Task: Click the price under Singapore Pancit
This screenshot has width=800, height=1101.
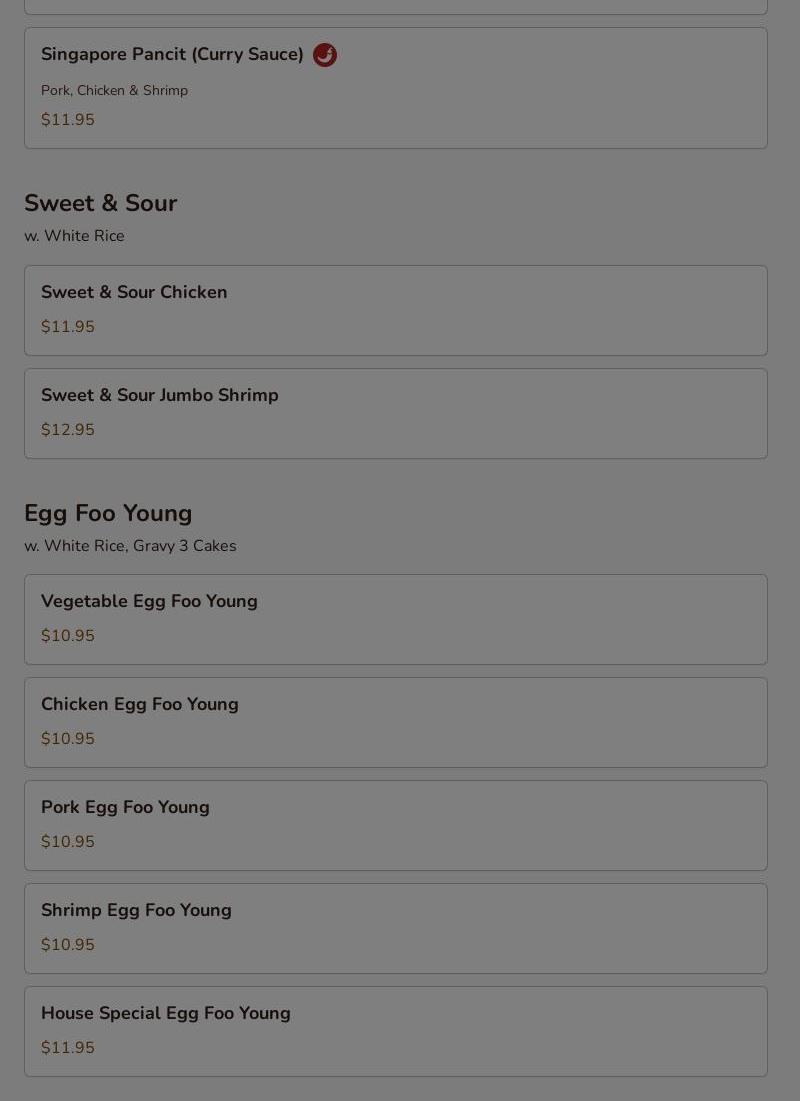Action: tap(68, 120)
